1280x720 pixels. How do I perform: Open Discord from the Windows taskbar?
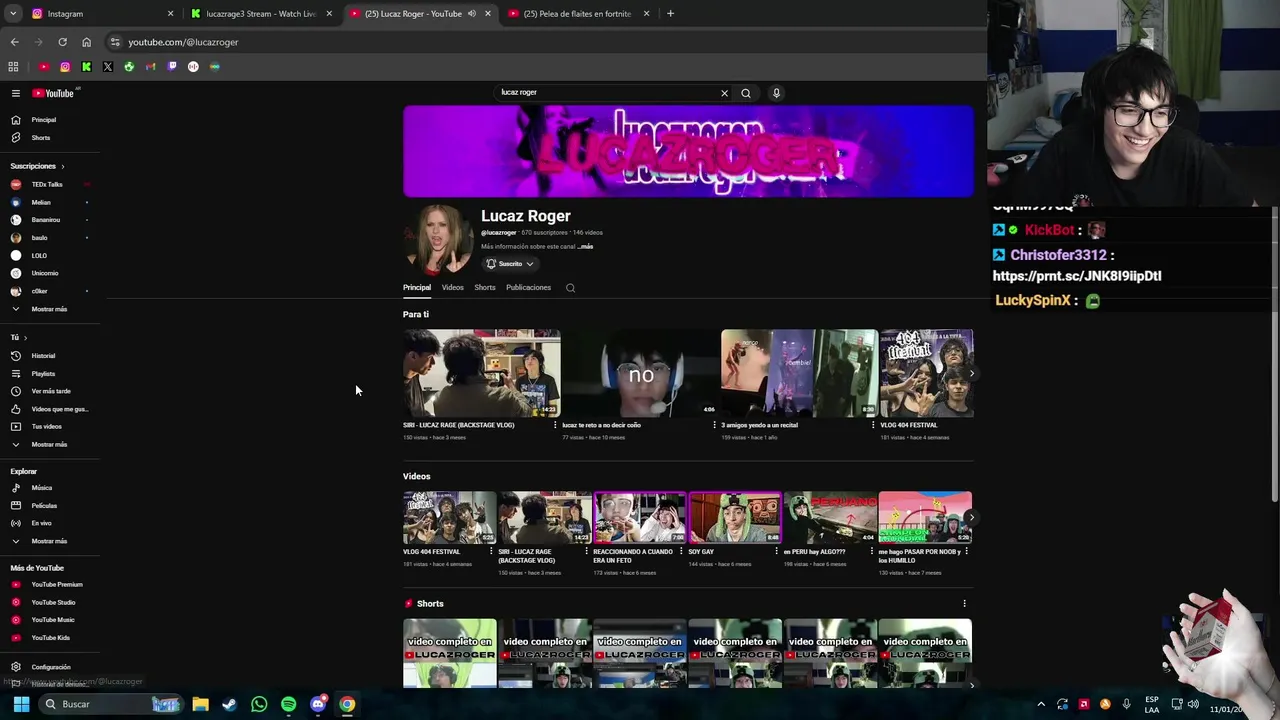pos(318,704)
